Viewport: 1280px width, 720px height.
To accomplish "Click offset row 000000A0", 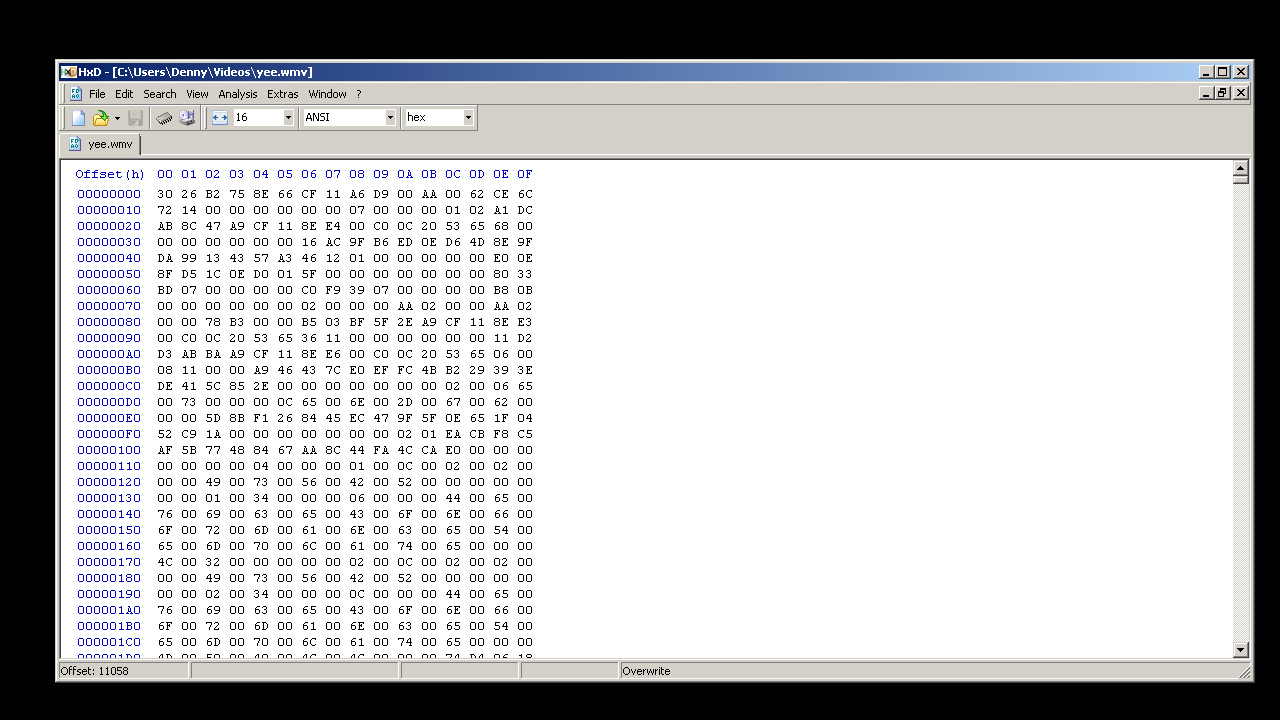I will tap(109, 354).
